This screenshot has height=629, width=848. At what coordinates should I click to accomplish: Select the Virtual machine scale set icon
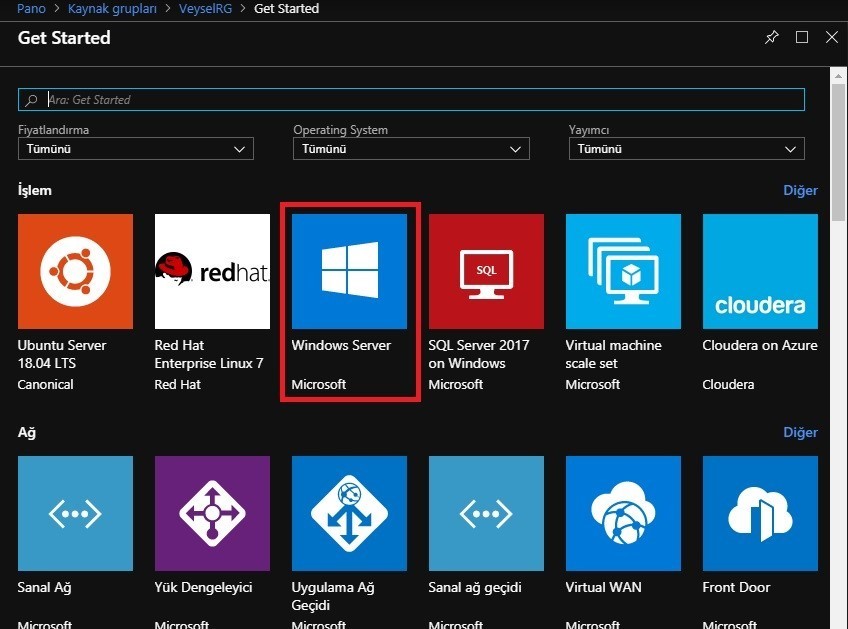(623, 271)
